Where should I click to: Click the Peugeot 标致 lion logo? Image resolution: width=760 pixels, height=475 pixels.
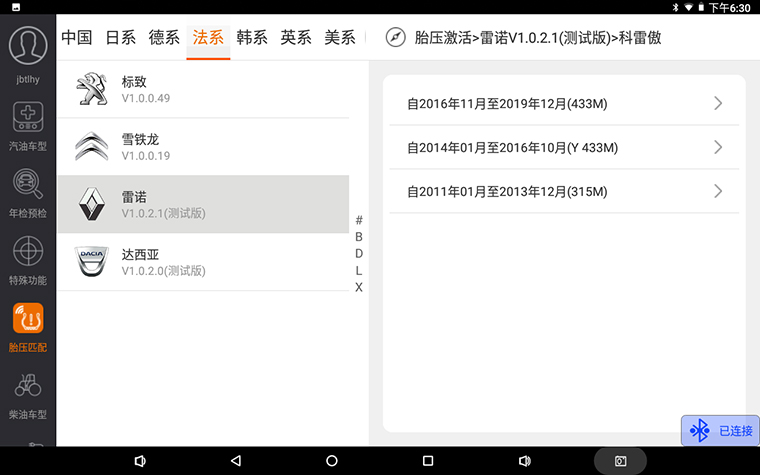click(x=92, y=89)
